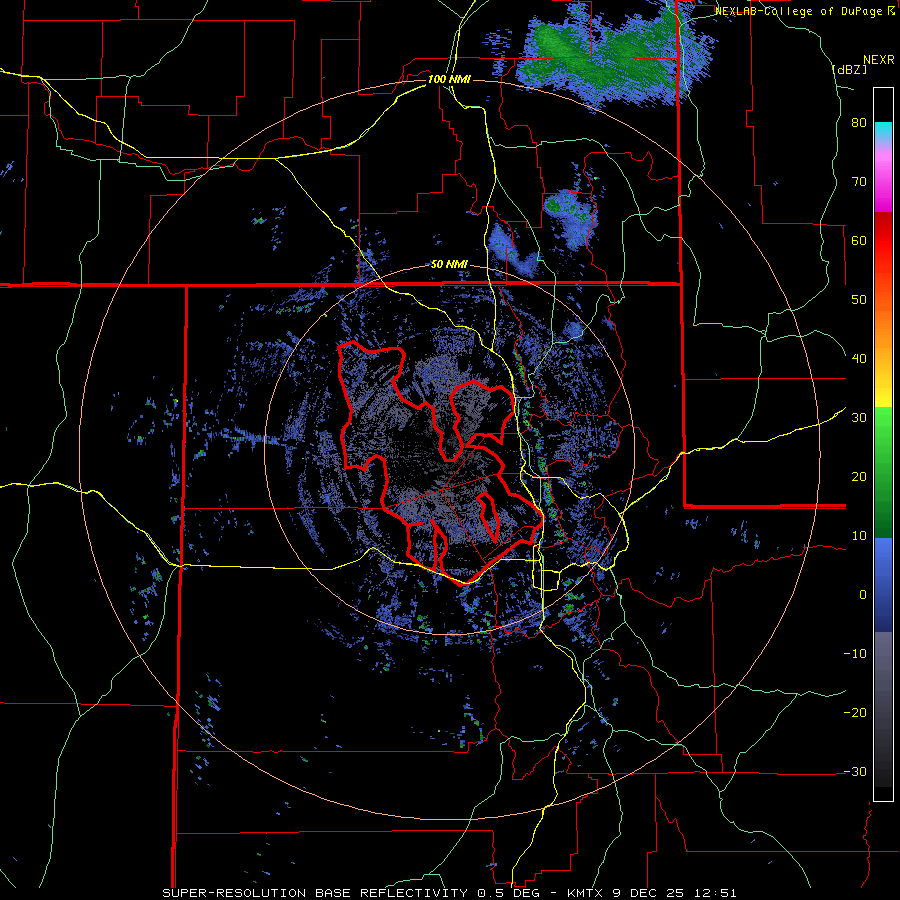Select the "-10" dBZ scale label
This screenshot has height=900, width=900.
click(855, 654)
